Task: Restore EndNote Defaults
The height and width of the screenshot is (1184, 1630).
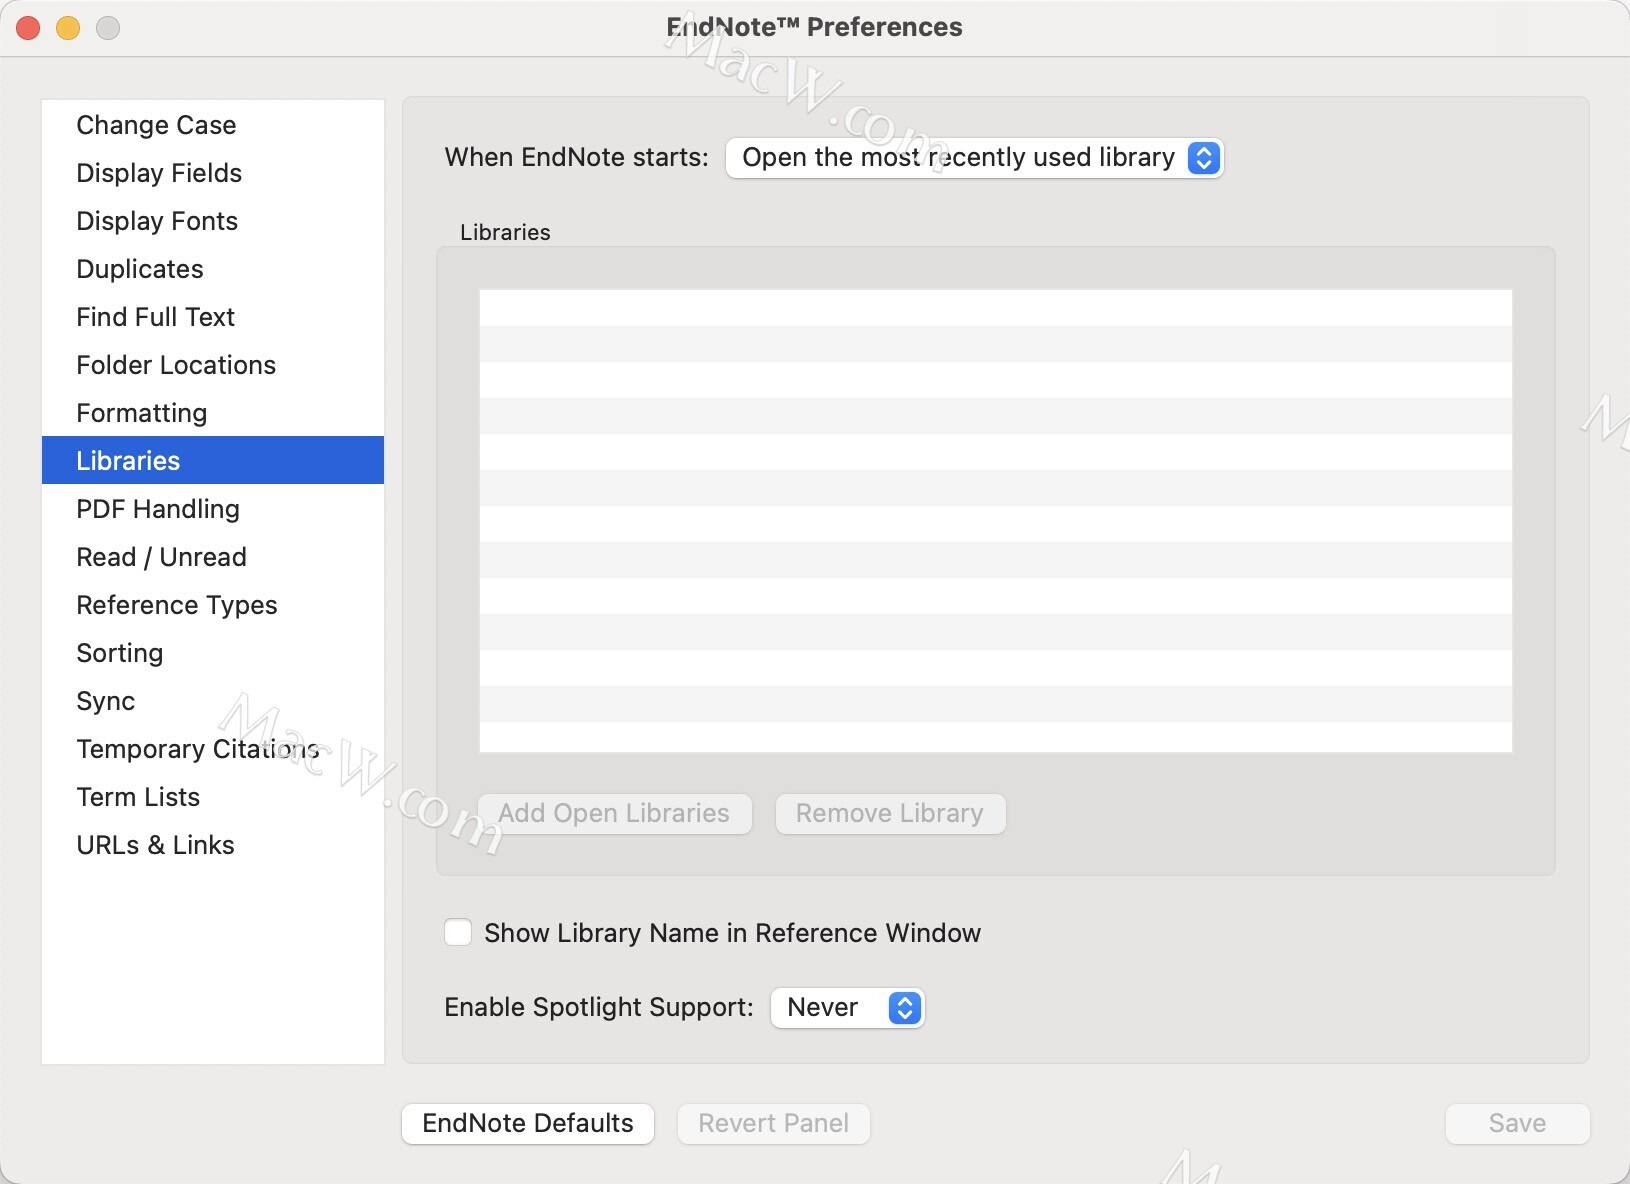Action: pyautogui.click(x=528, y=1123)
